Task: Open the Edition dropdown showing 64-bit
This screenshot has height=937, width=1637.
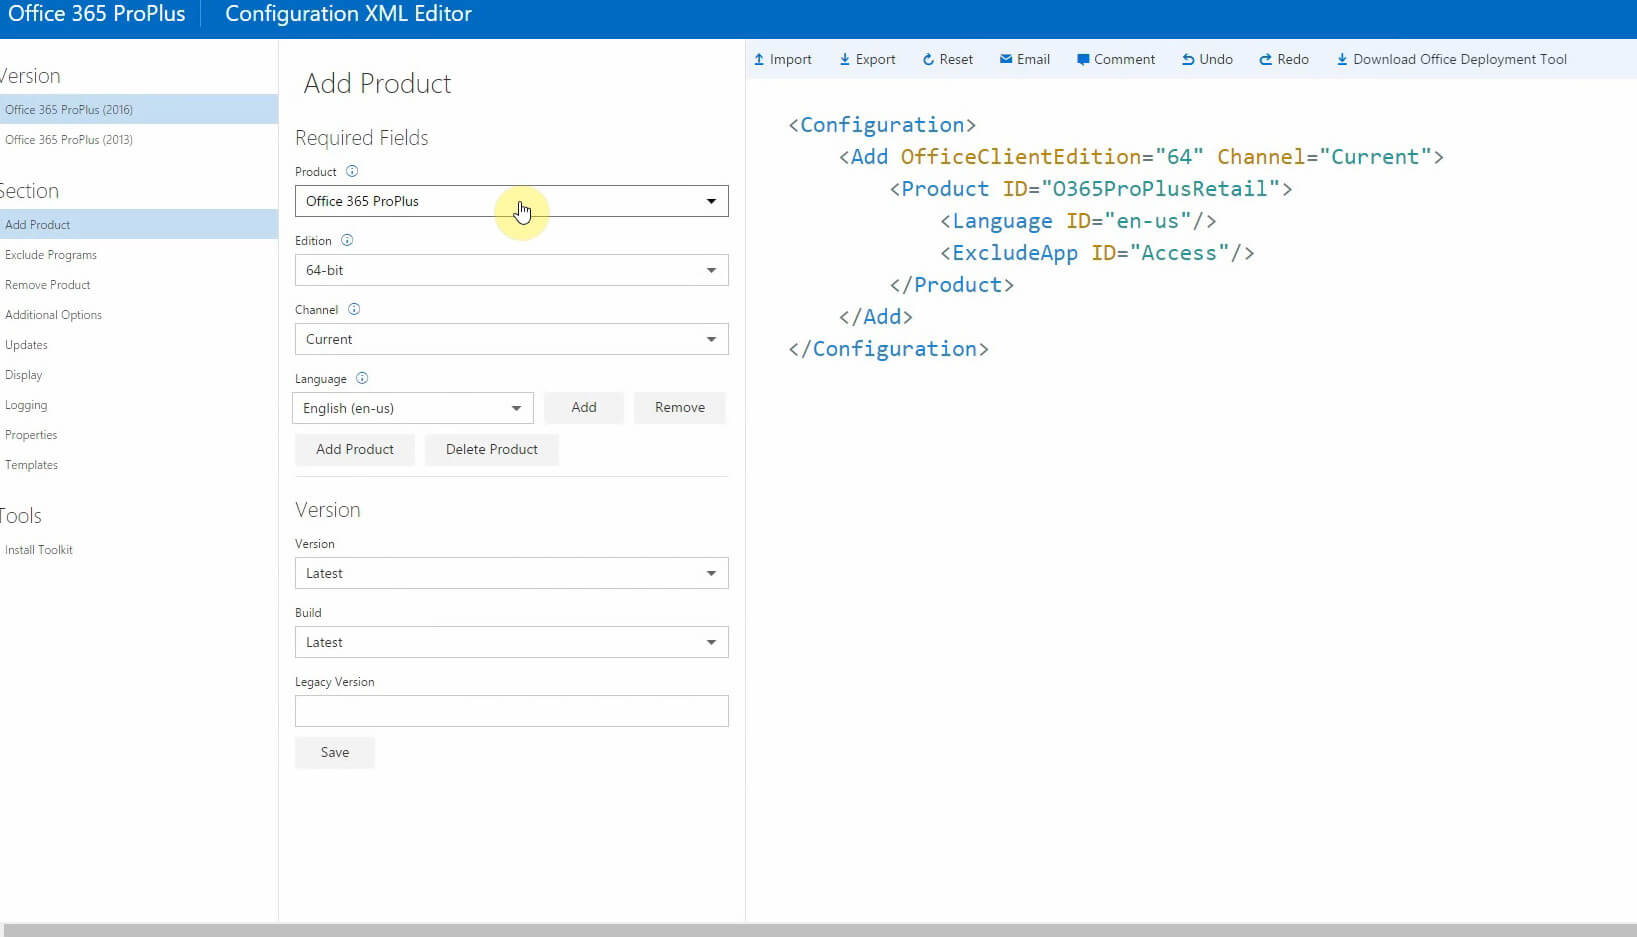Action: (511, 270)
